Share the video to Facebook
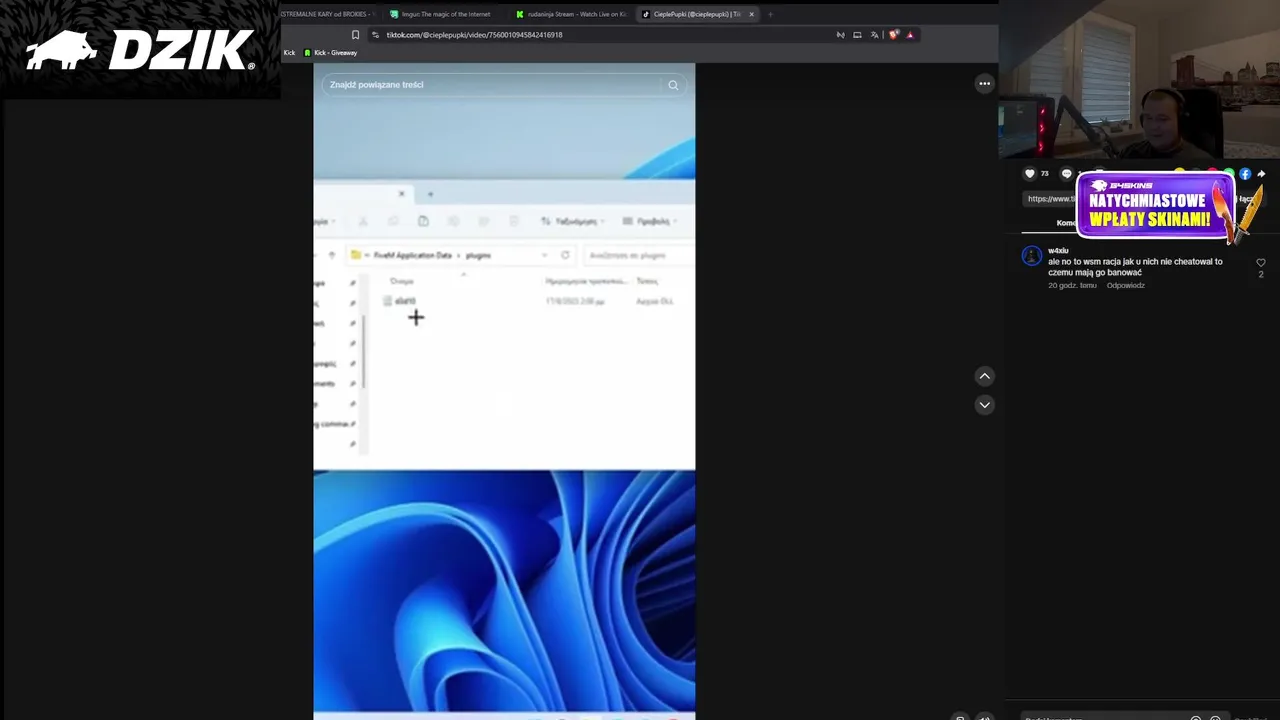The width and height of the screenshot is (1280, 720). 1245,174
